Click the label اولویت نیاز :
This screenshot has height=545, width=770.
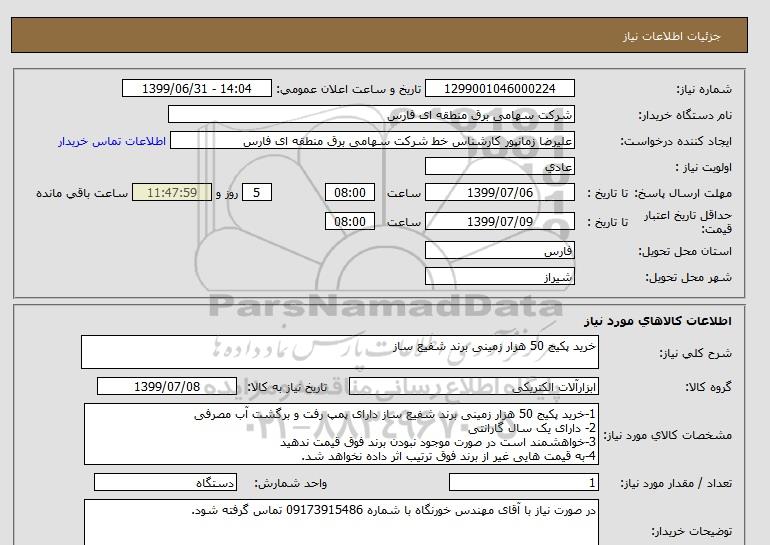pos(704,167)
